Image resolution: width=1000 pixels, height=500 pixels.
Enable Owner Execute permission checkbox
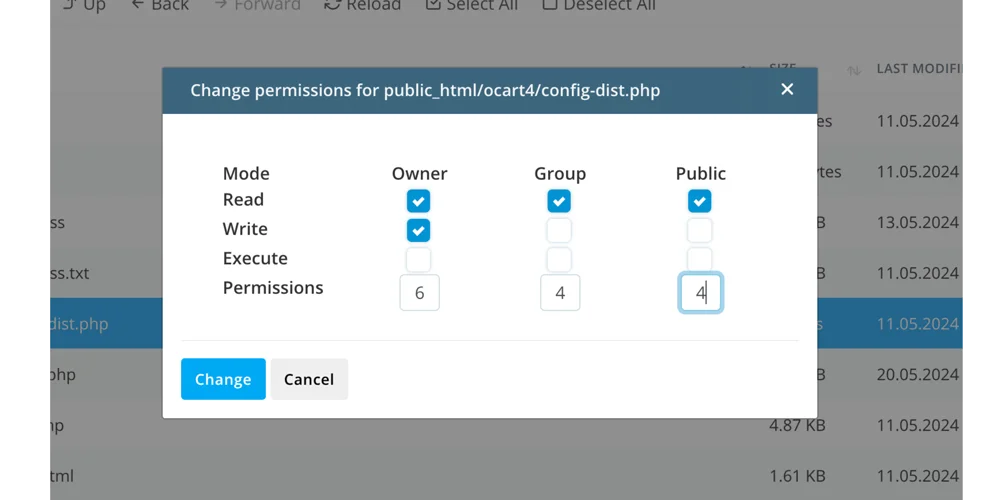(x=418, y=260)
